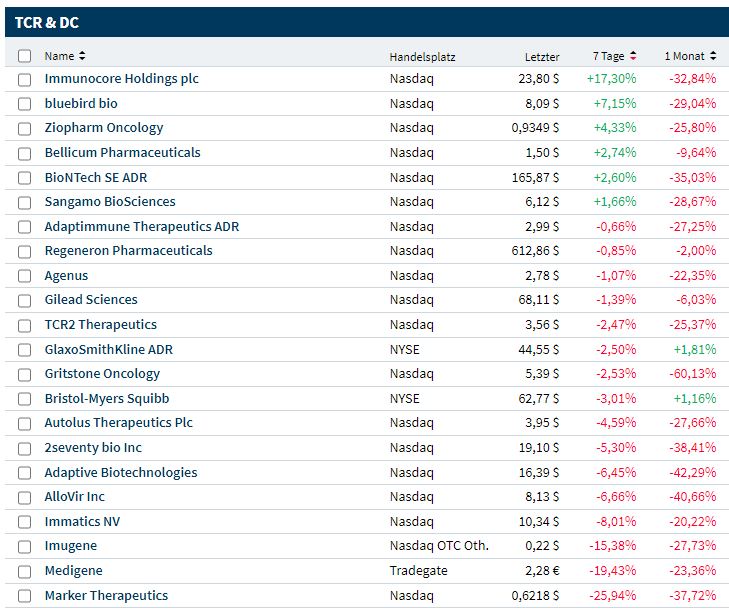The image size is (729, 615).
Task: Go to the Ziopharm Oncology page
Action: (x=104, y=128)
